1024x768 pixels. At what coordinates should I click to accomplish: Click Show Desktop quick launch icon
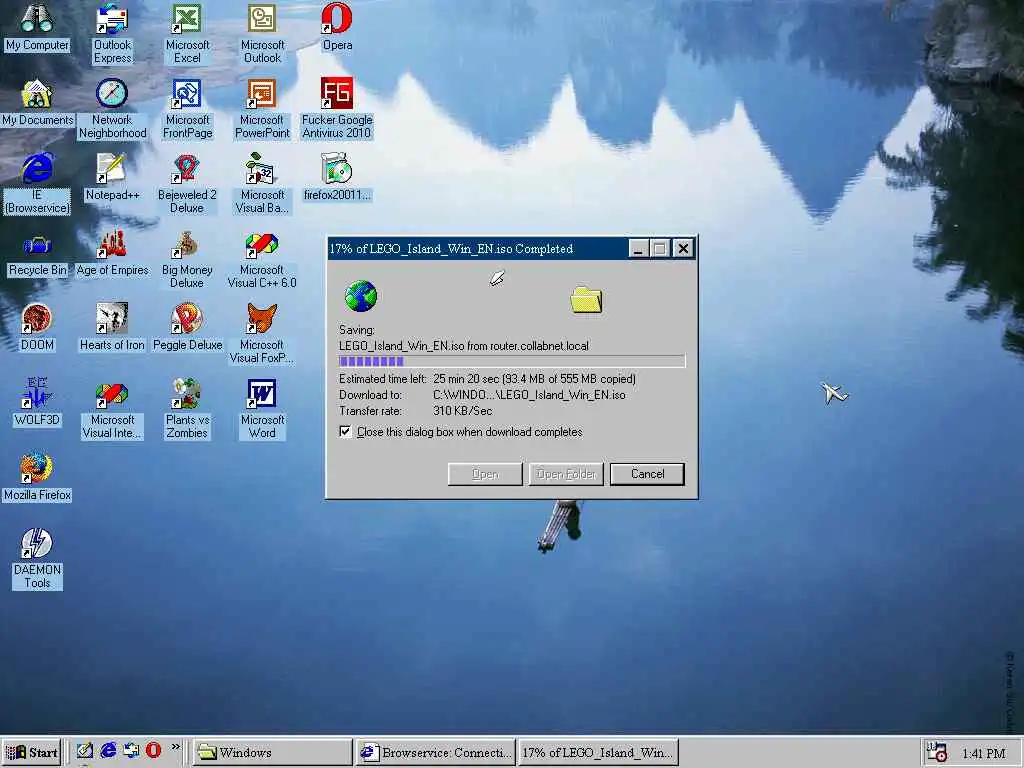point(85,751)
